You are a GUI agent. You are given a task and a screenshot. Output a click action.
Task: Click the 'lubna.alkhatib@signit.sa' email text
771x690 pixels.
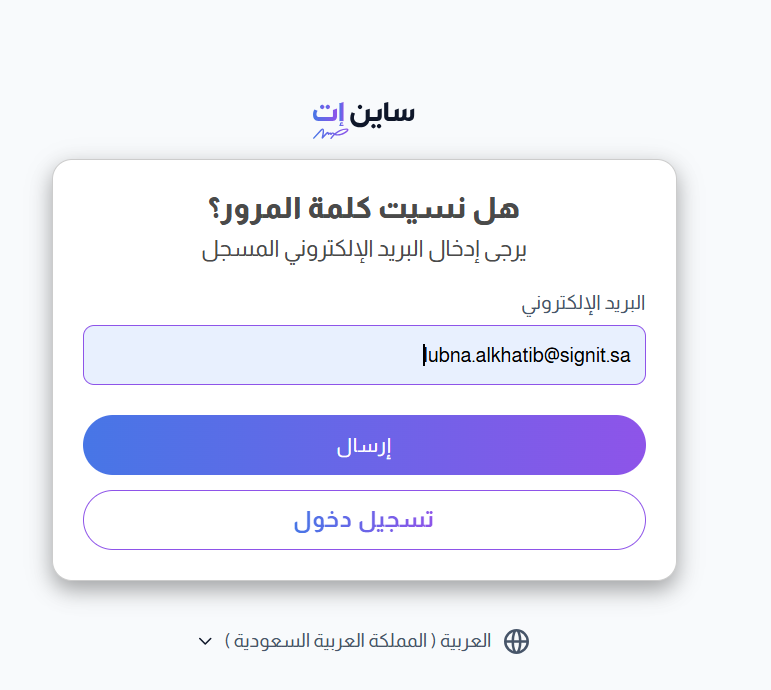point(527,355)
